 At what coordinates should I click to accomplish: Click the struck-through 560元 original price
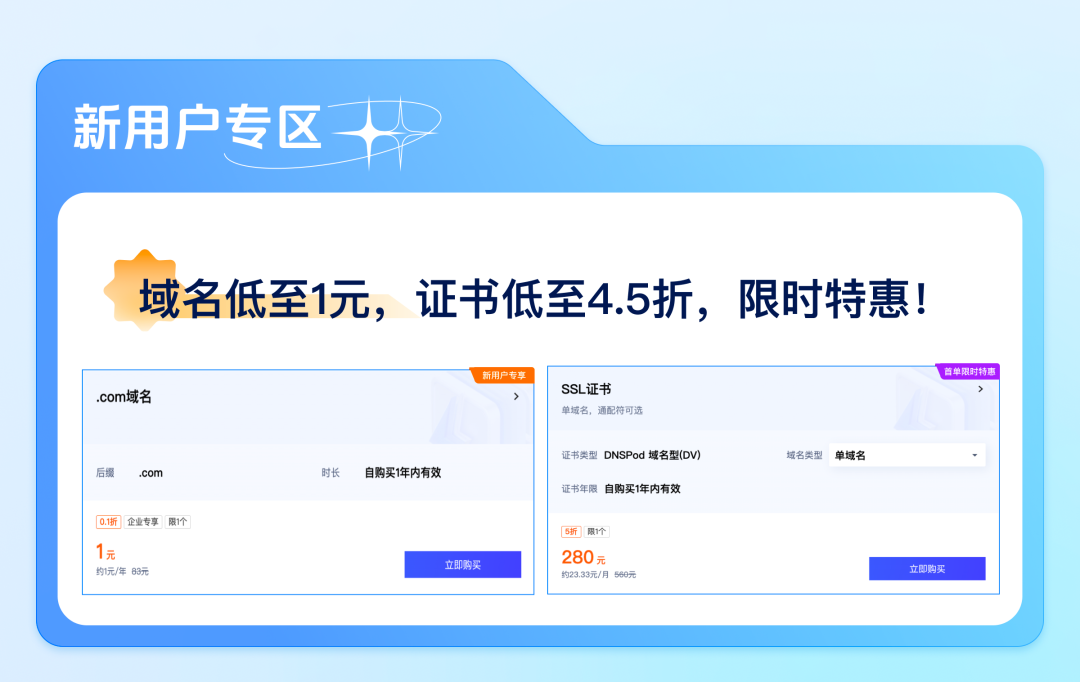(625, 575)
